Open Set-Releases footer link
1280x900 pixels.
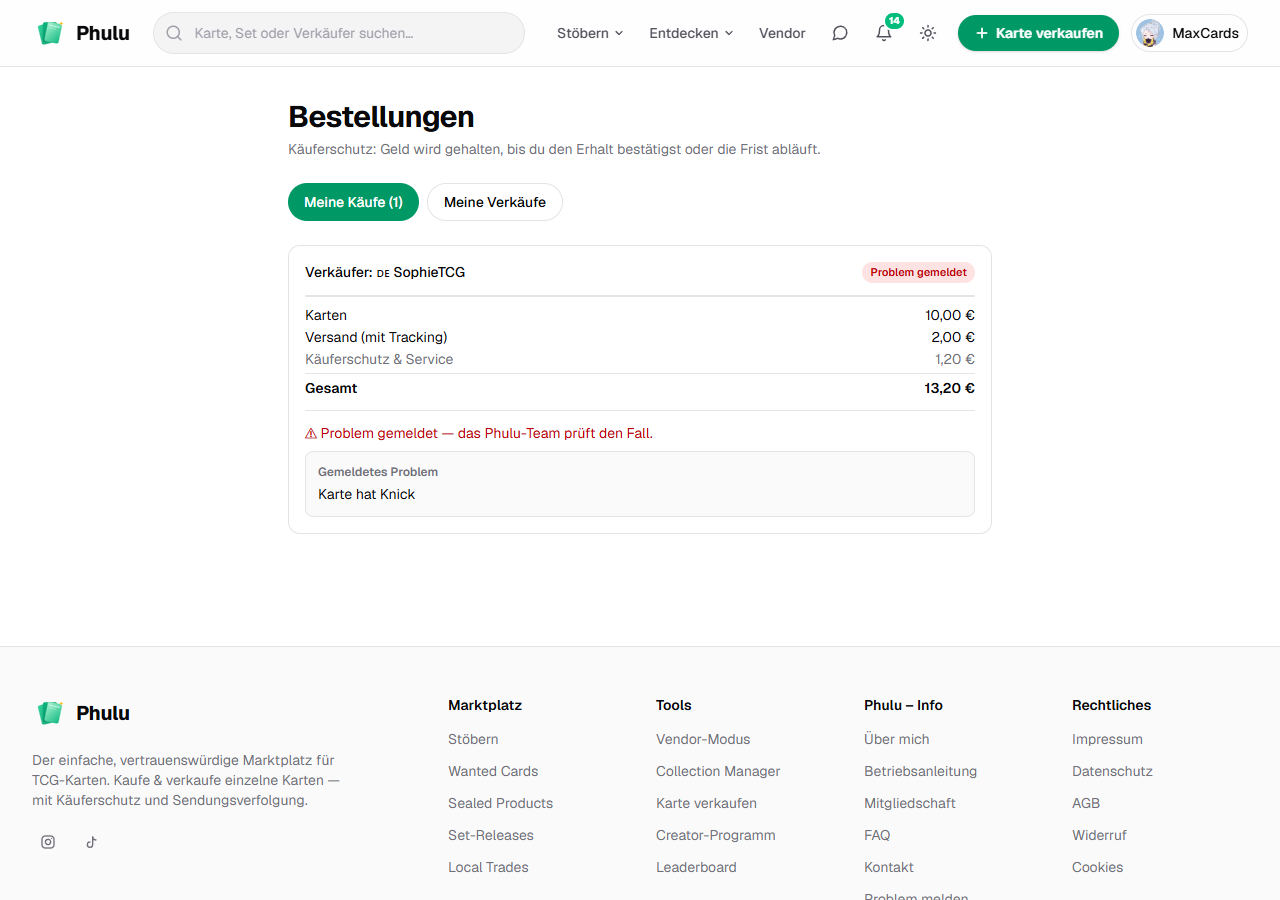491,835
